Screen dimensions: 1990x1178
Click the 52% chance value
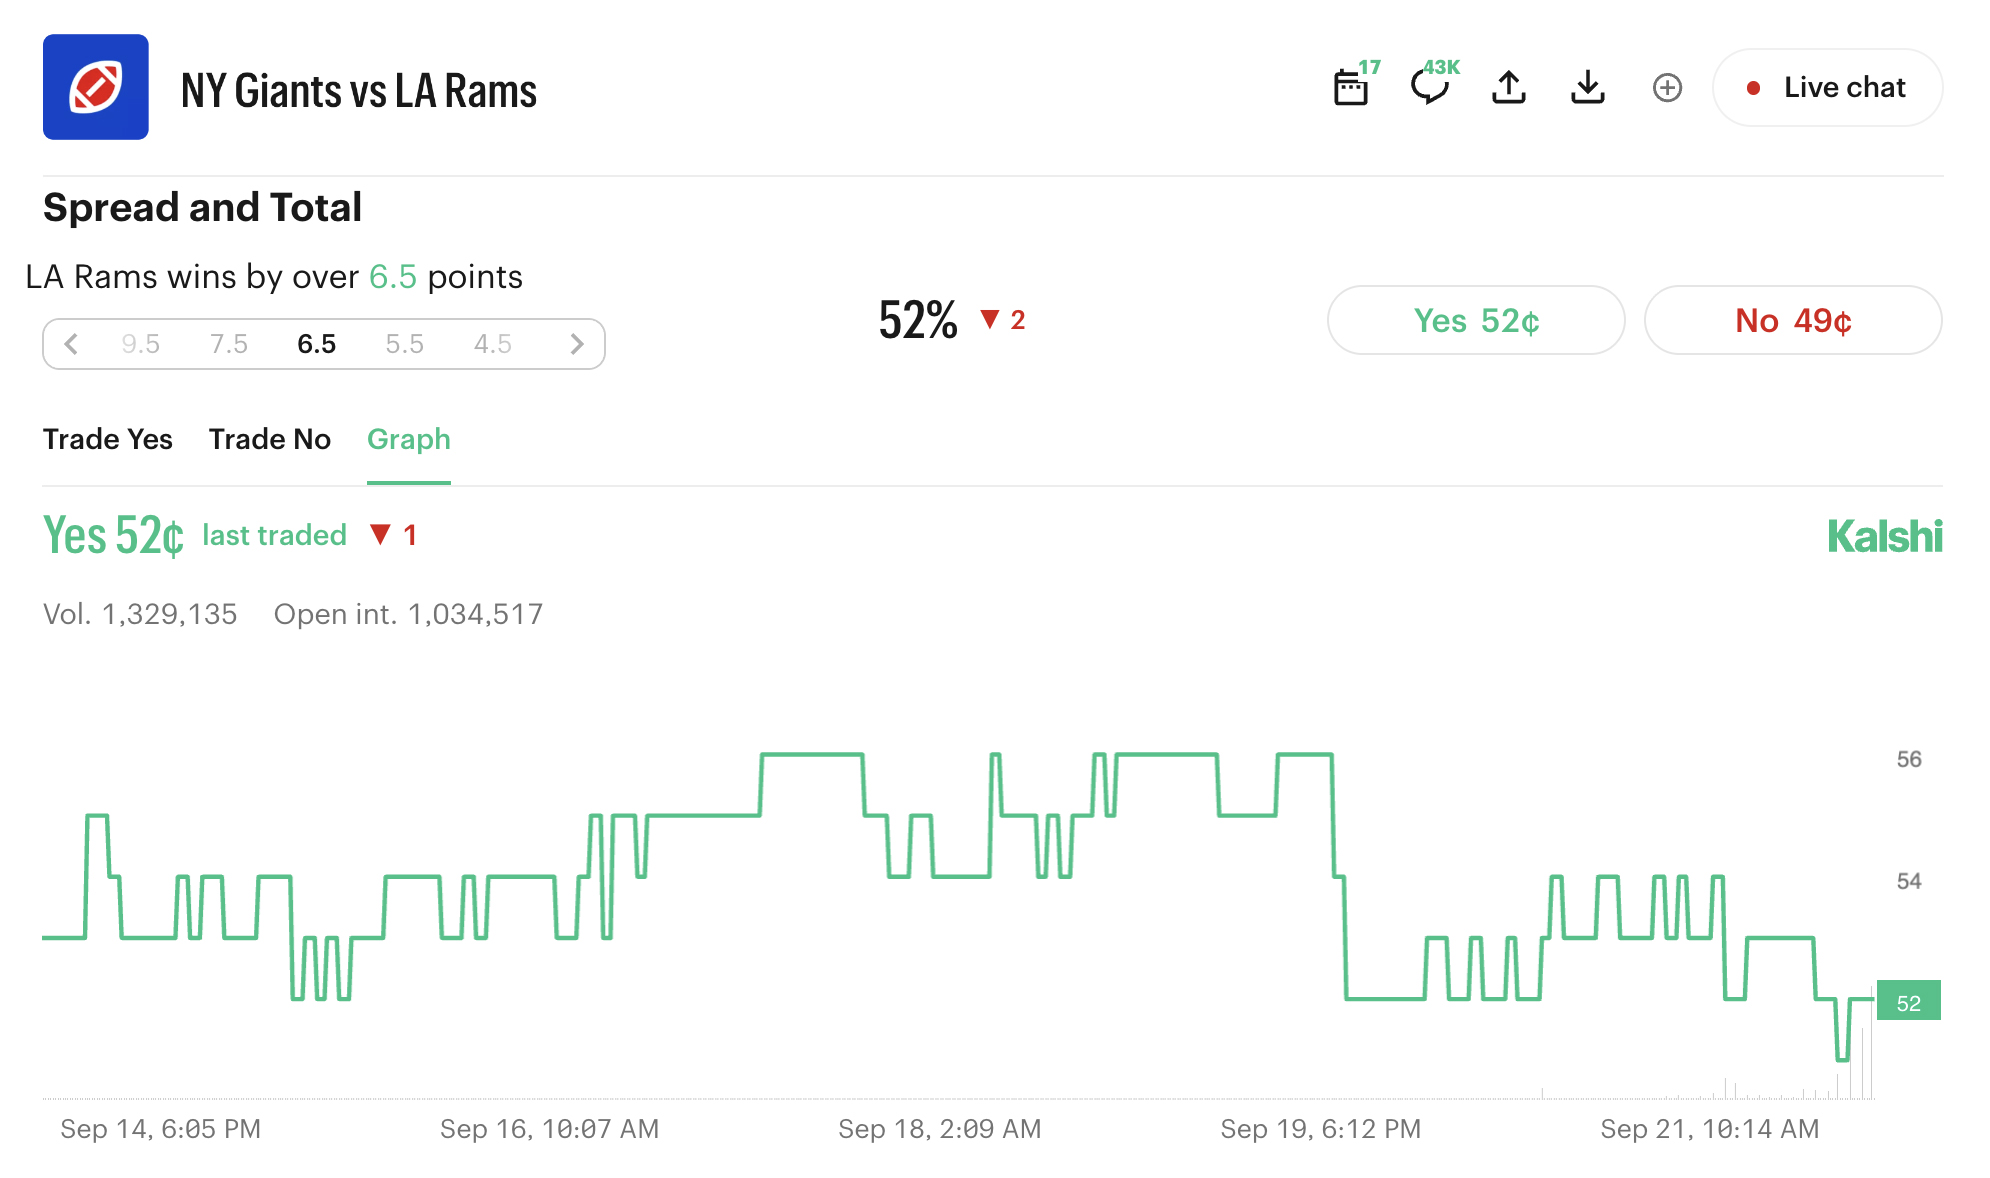click(x=918, y=320)
